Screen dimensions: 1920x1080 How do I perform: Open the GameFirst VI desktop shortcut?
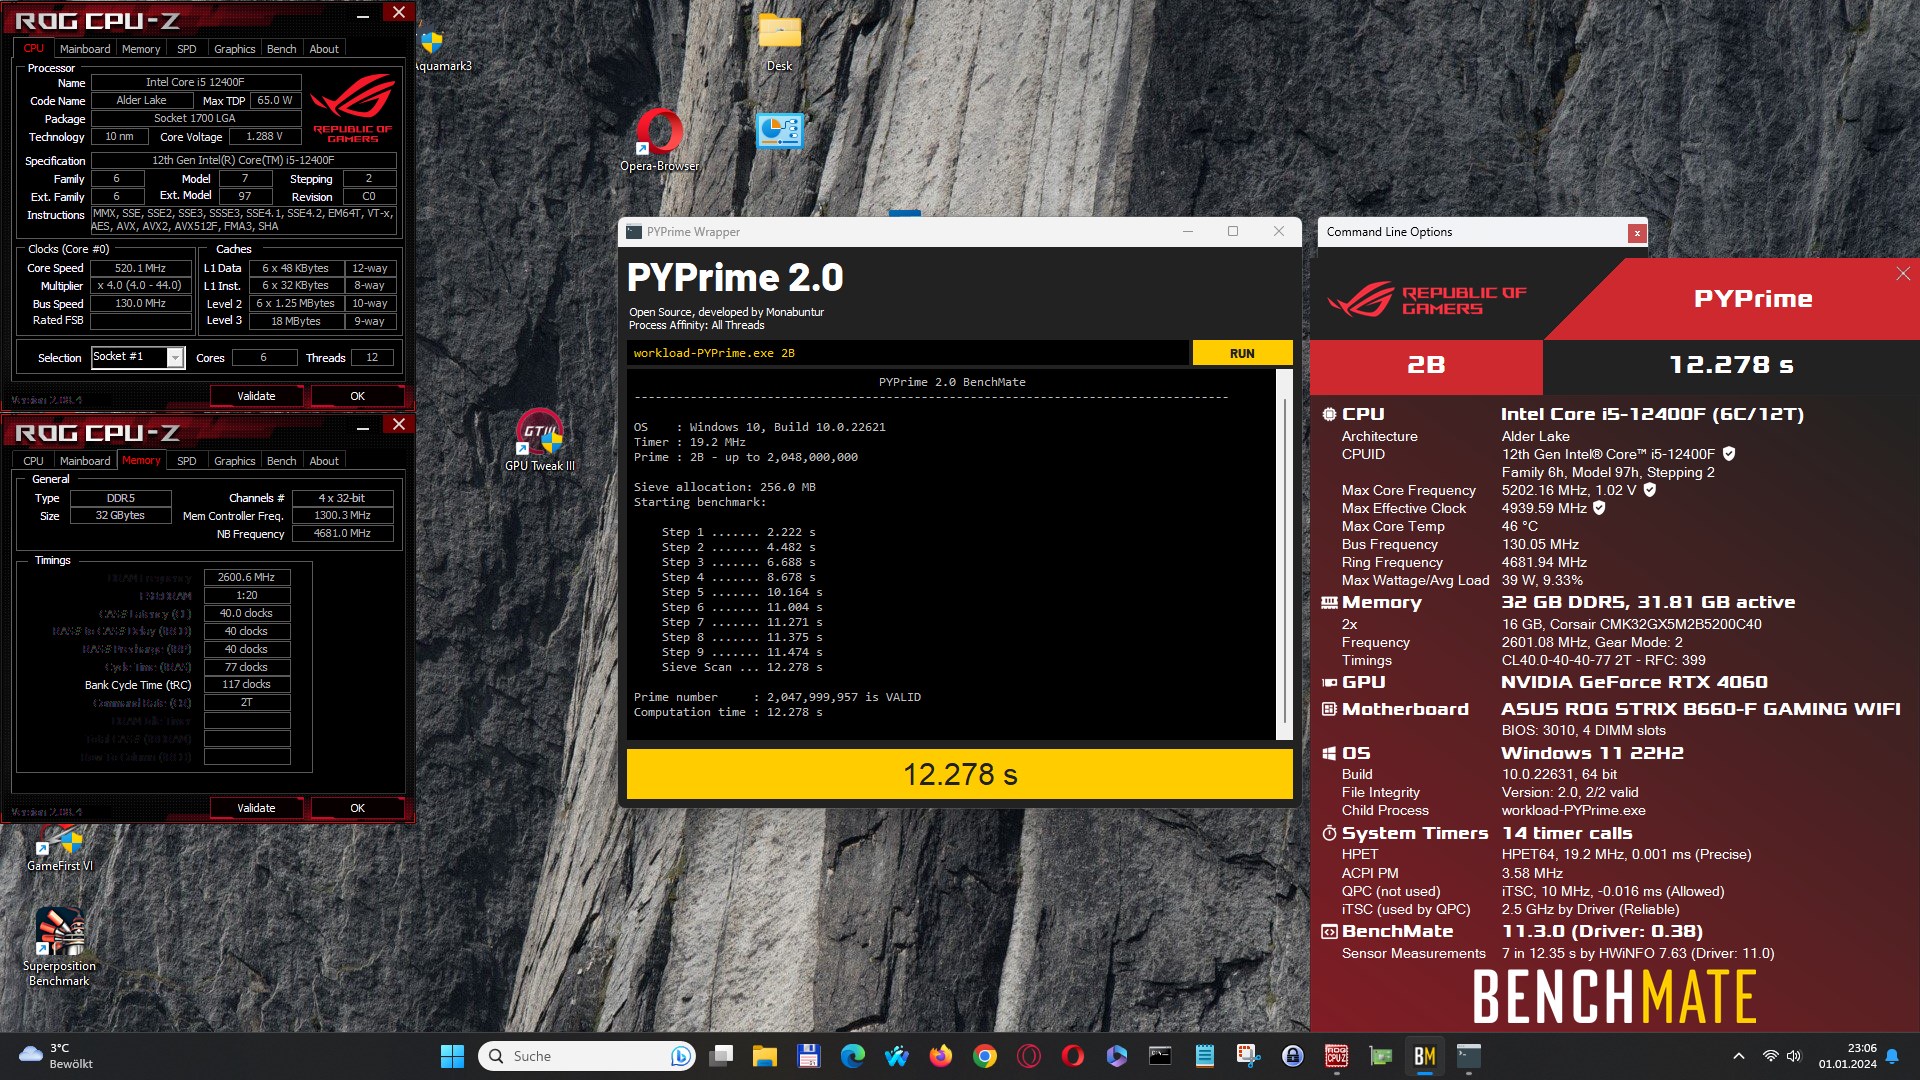(59, 848)
